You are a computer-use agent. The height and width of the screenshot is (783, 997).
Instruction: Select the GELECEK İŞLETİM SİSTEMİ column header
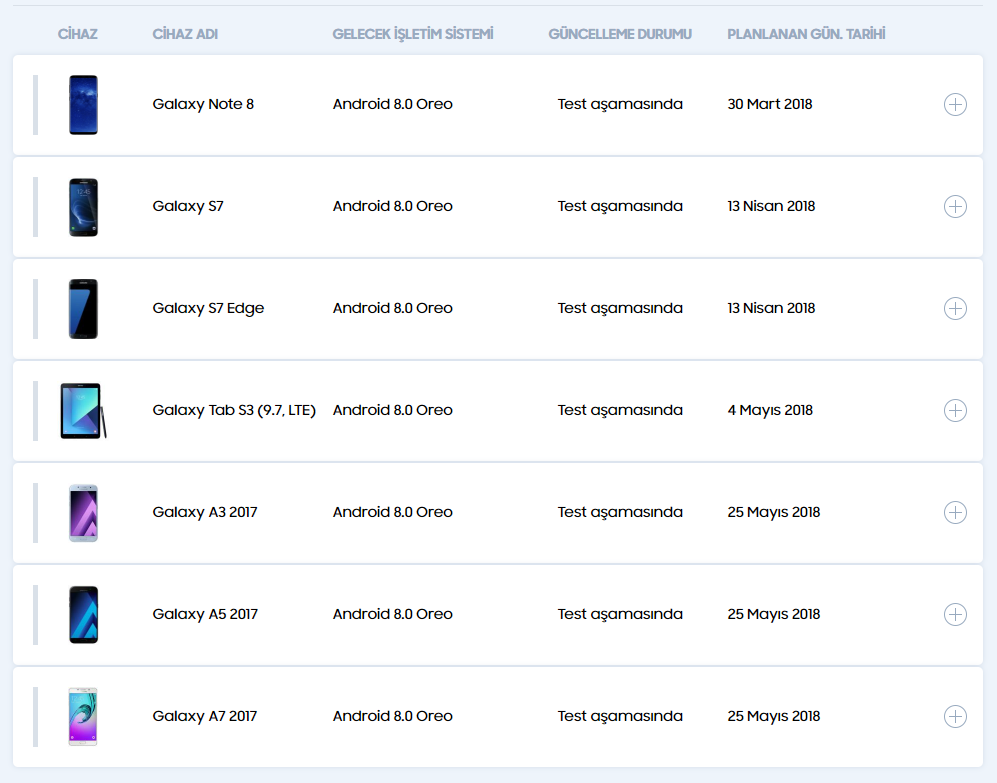click(x=413, y=34)
